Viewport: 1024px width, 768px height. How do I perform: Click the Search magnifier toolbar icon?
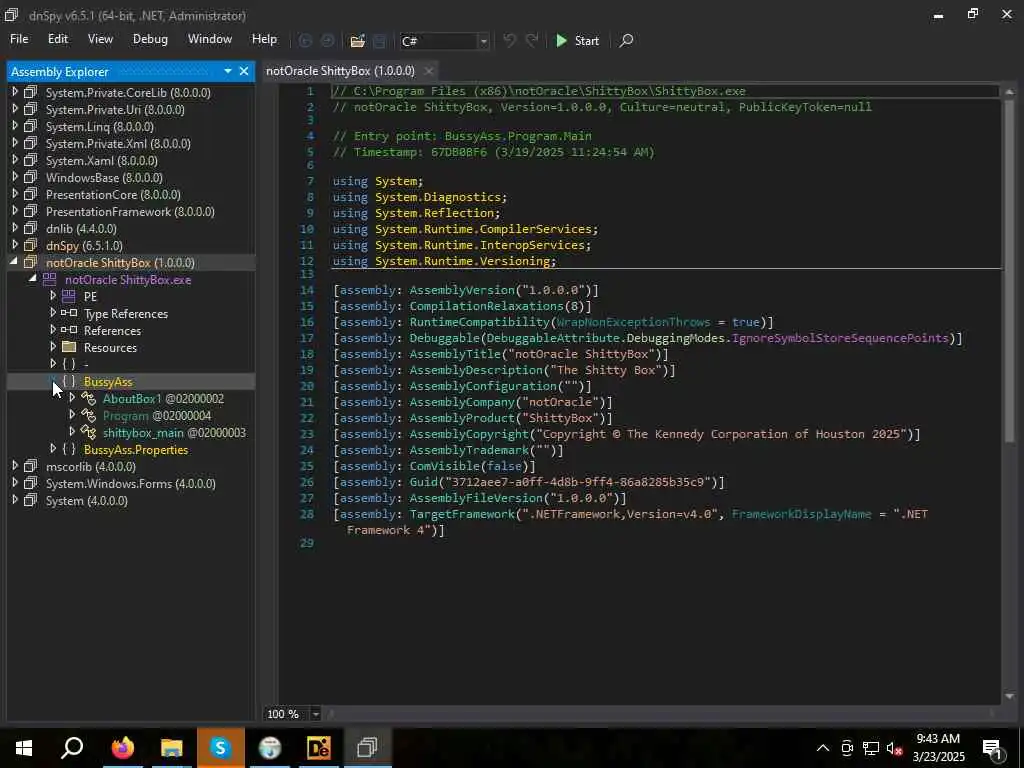pos(626,40)
